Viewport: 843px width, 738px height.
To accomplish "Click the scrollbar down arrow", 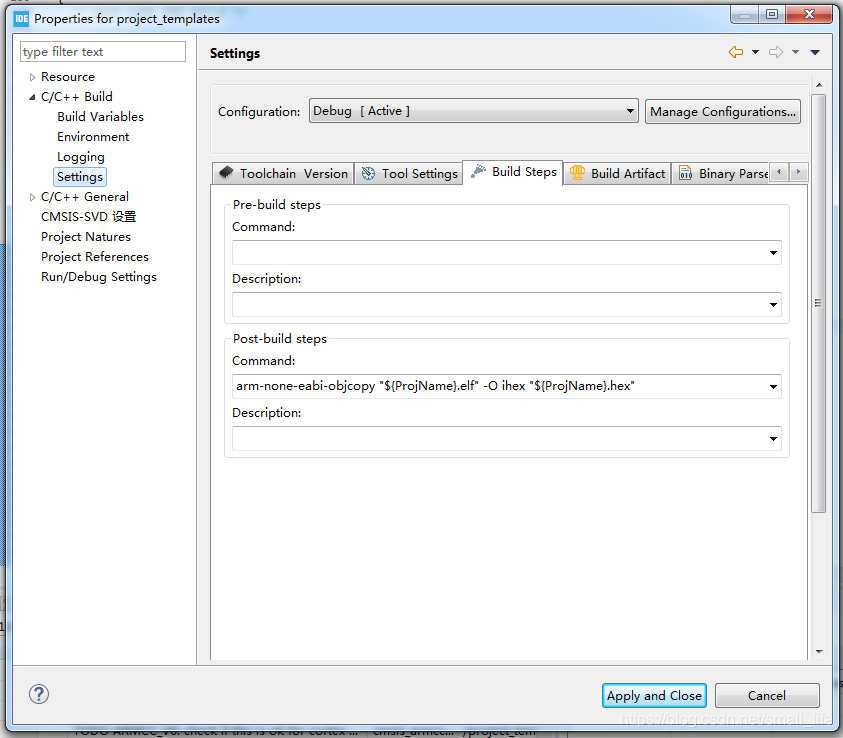I will pyautogui.click(x=819, y=651).
